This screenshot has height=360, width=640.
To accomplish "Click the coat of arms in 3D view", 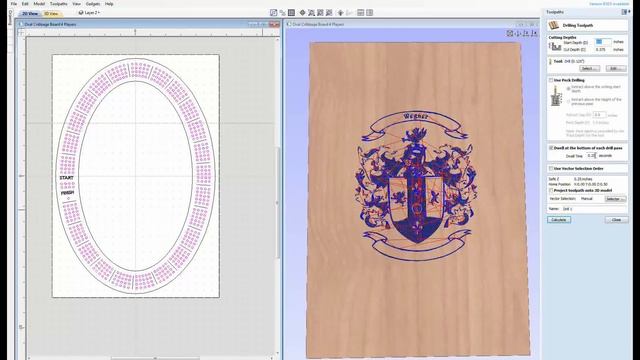I will [x=415, y=186].
